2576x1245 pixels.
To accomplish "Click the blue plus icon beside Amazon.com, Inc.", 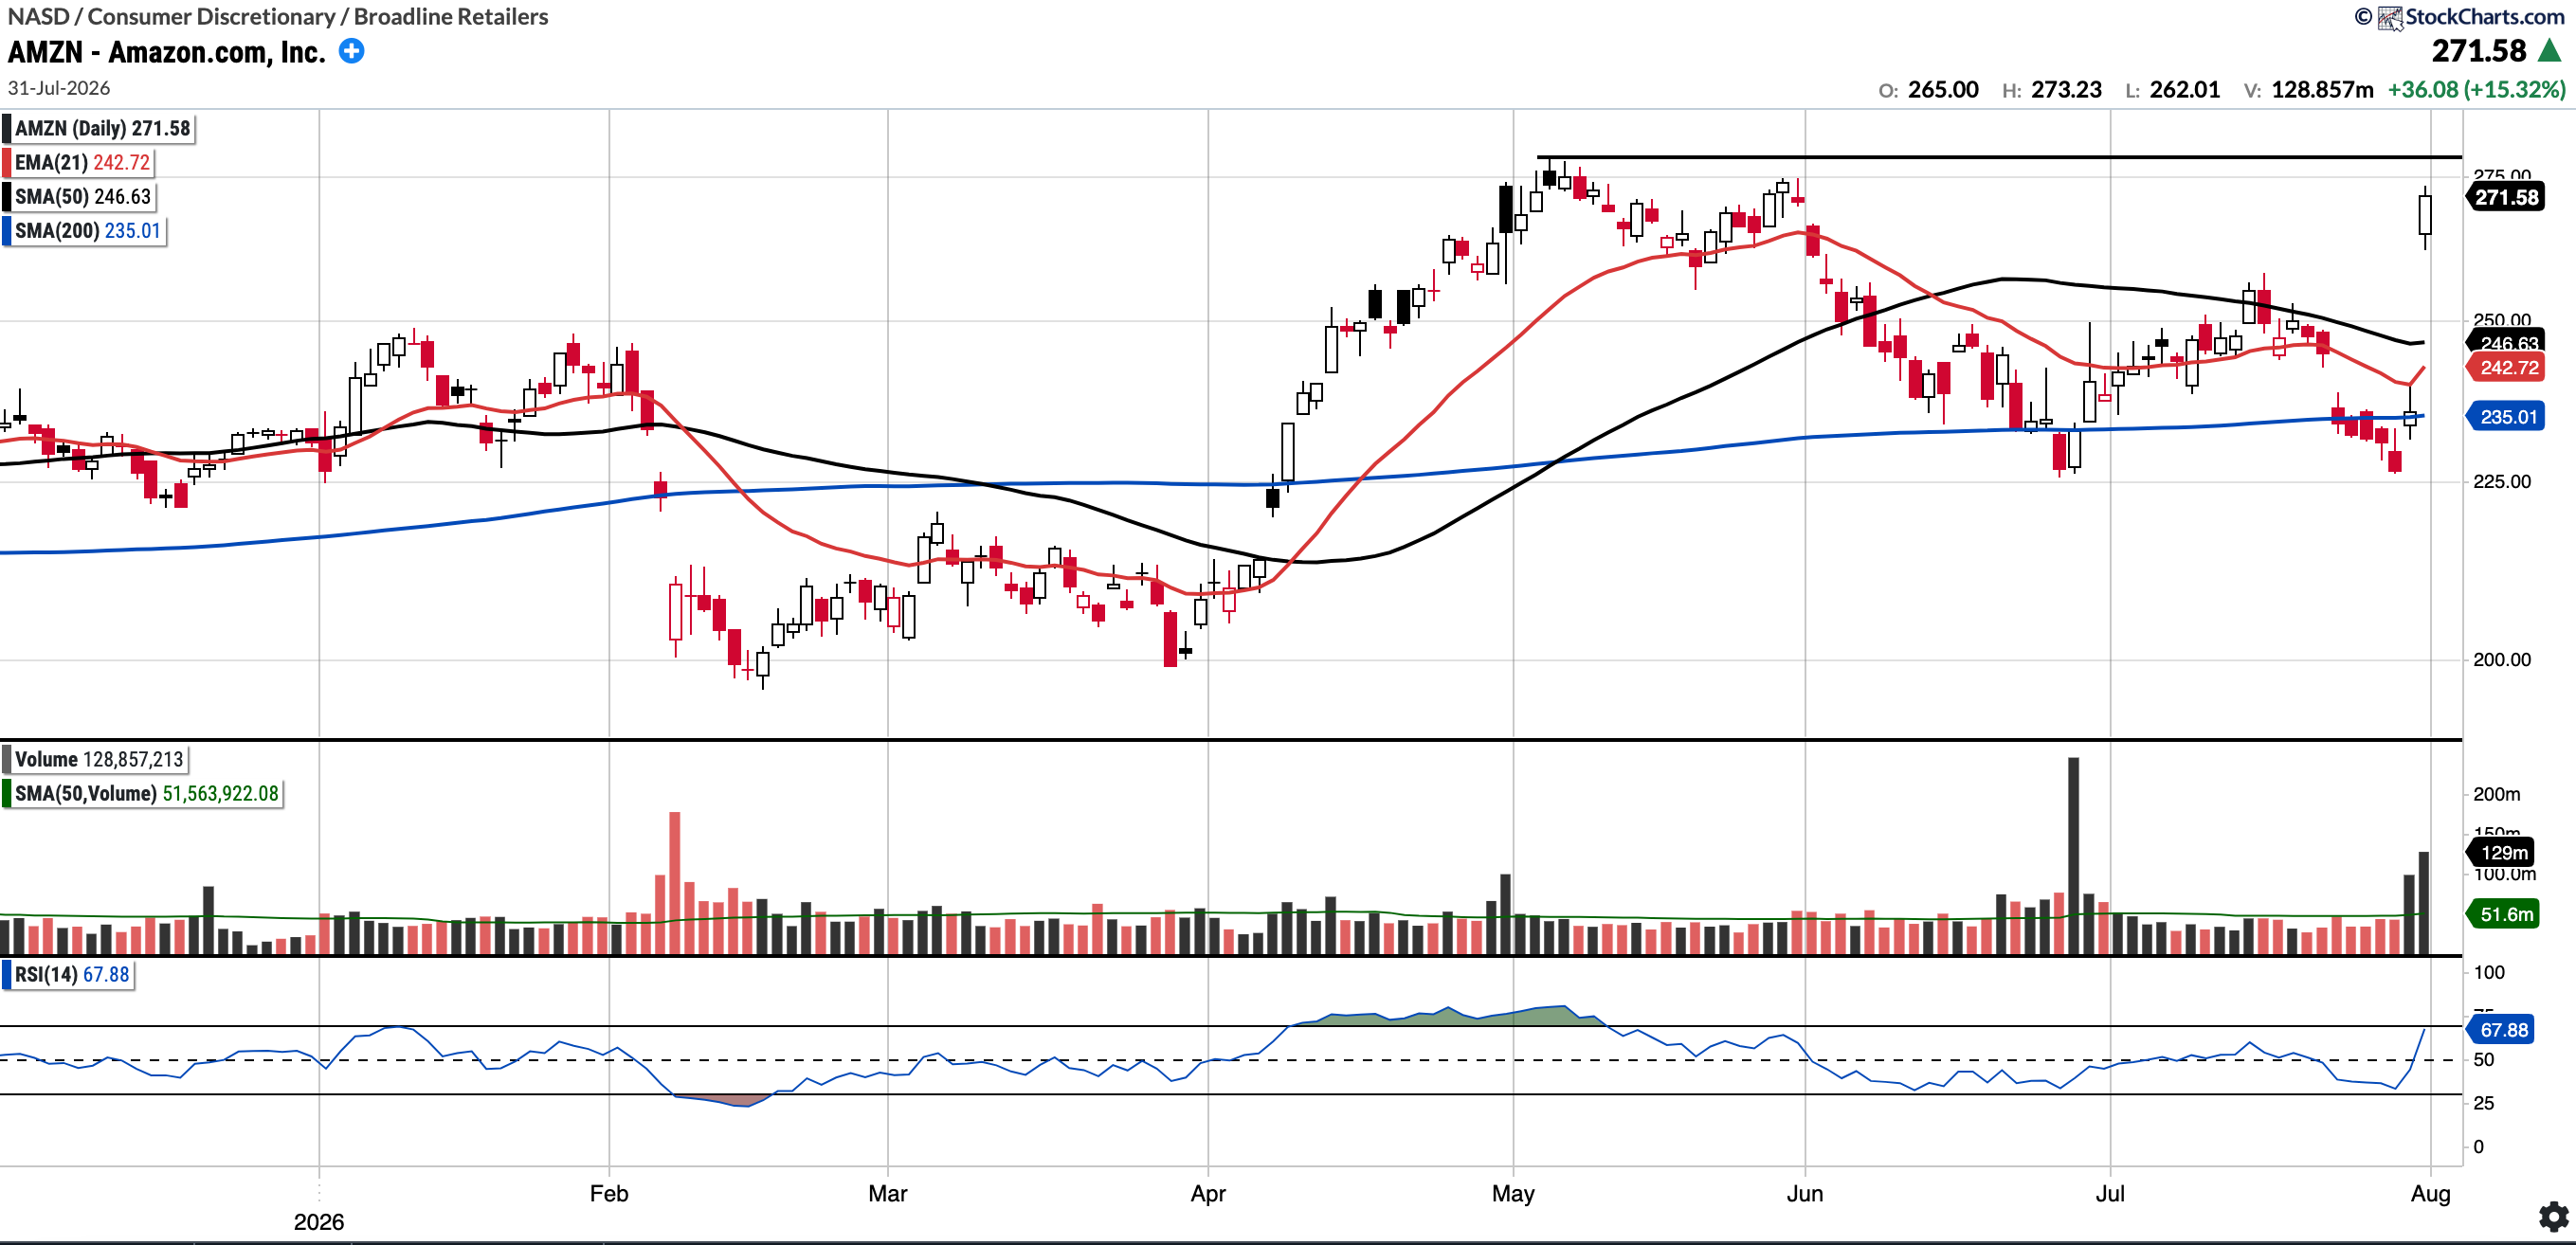I will 351,51.
